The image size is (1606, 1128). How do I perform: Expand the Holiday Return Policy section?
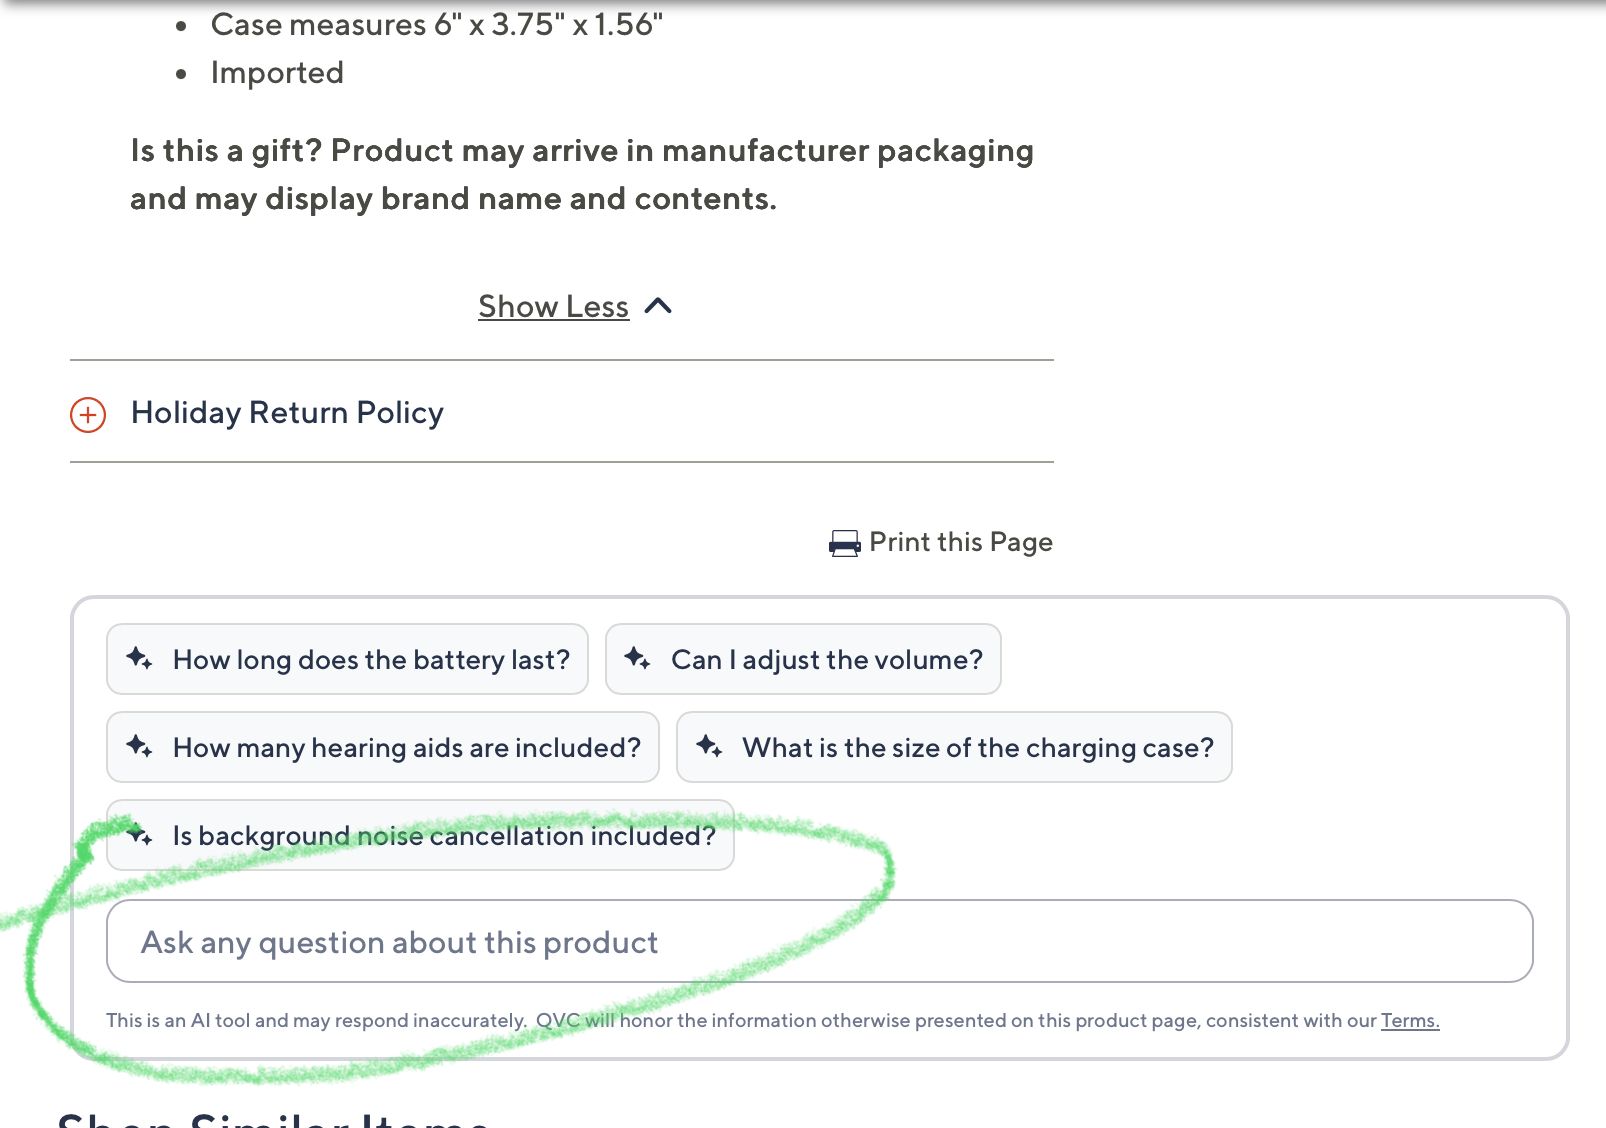(287, 413)
